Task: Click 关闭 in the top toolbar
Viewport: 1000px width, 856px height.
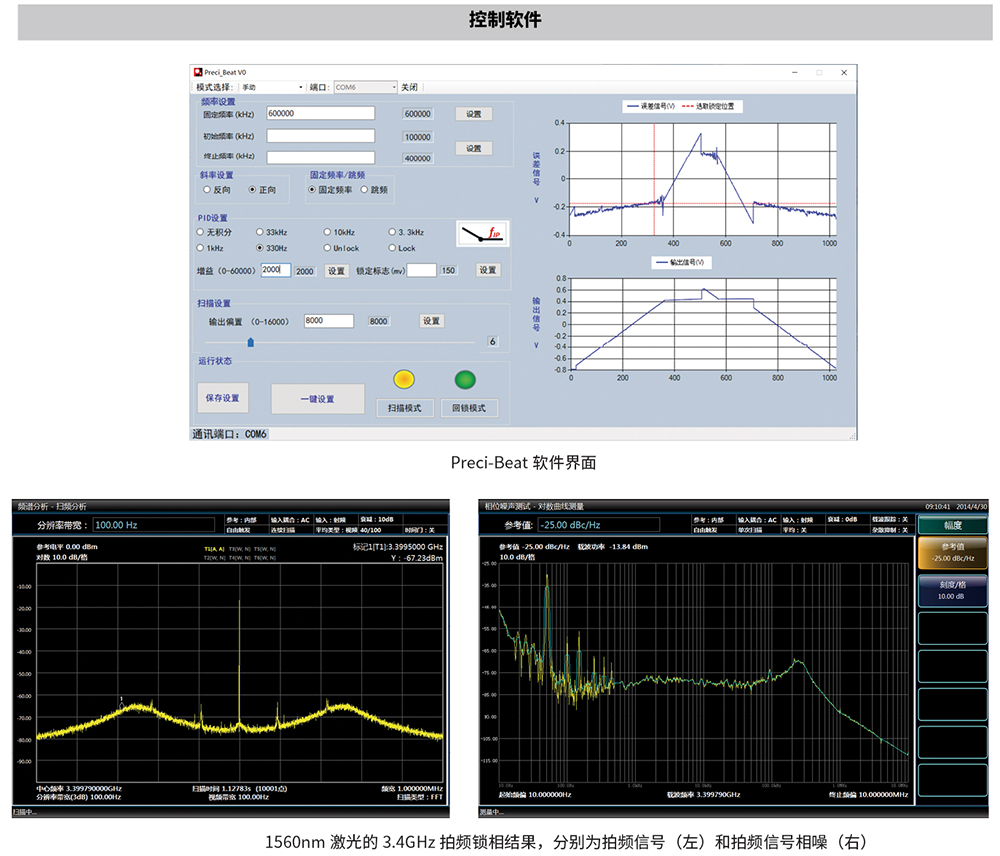Action: click(409, 88)
